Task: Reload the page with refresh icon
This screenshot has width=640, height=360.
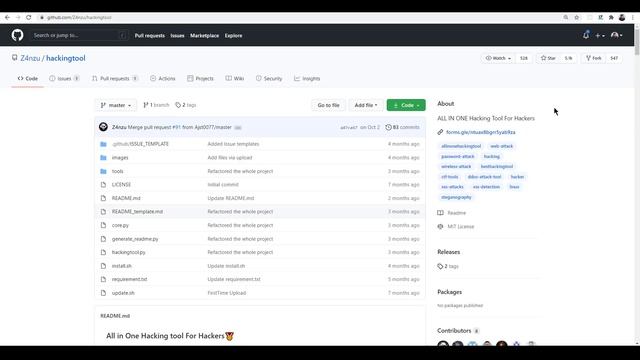Action: point(29,18)
